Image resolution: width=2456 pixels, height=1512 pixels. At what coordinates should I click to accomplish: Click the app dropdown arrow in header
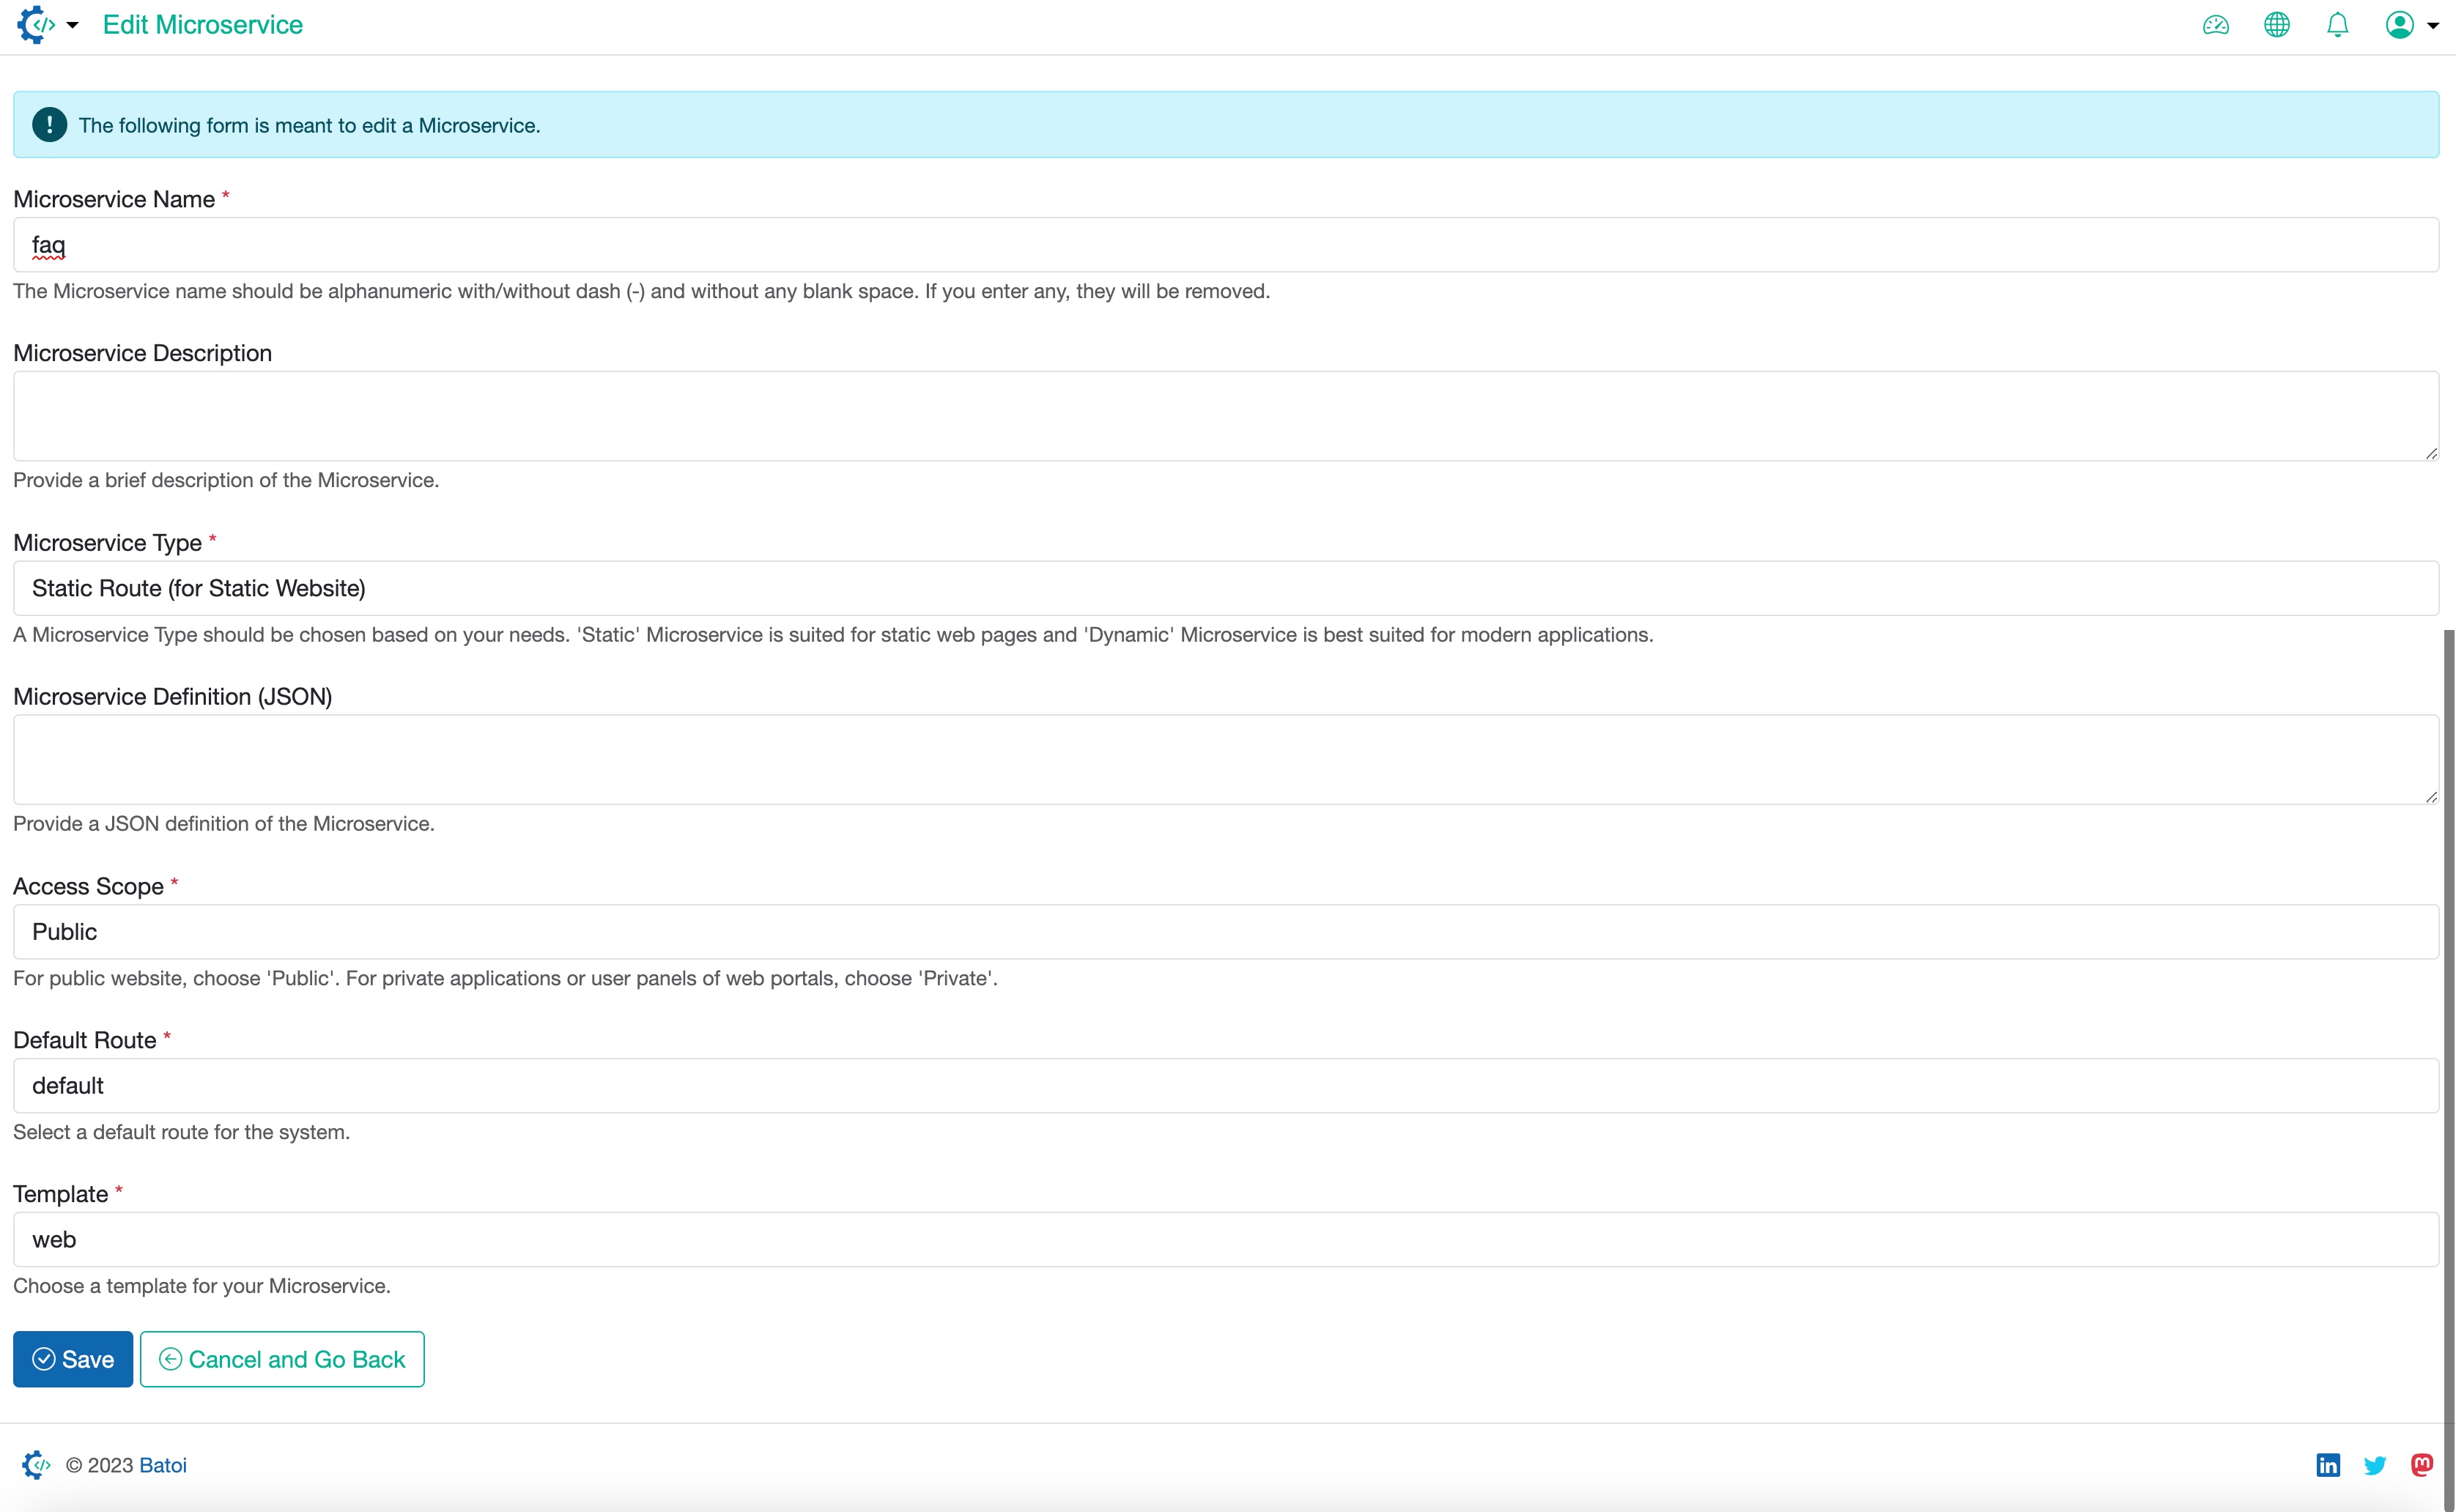coord(65,25)
